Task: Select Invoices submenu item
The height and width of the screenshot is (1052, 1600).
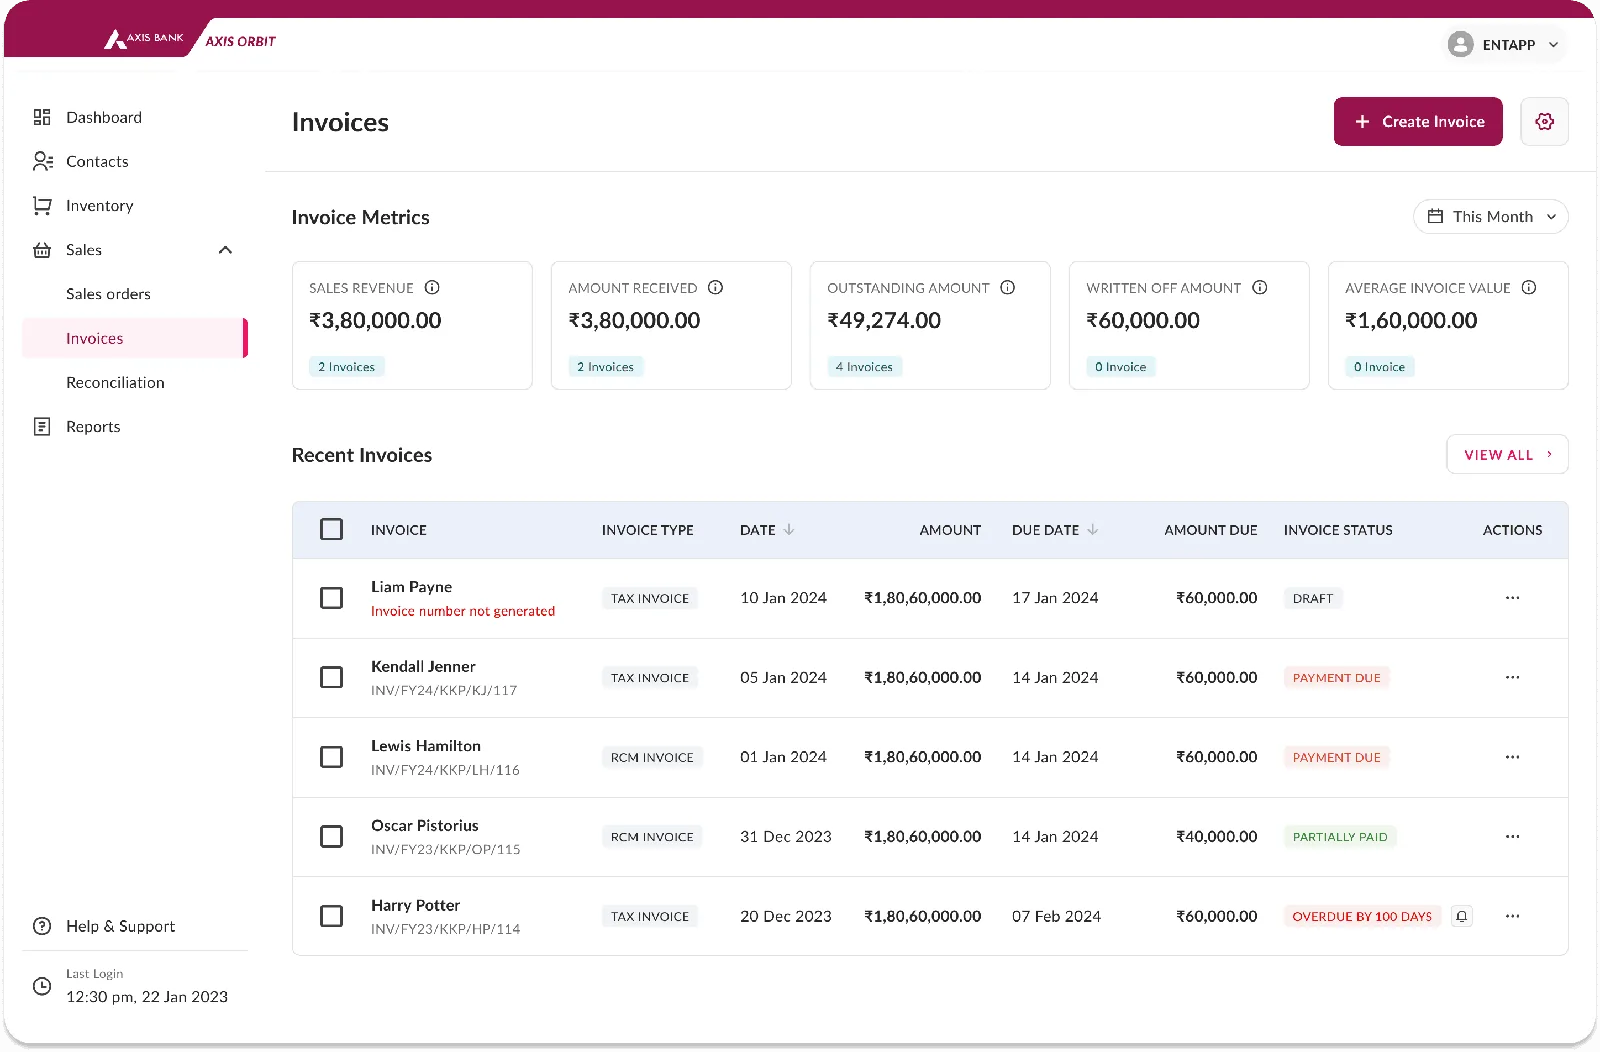Action: point(134,338)
